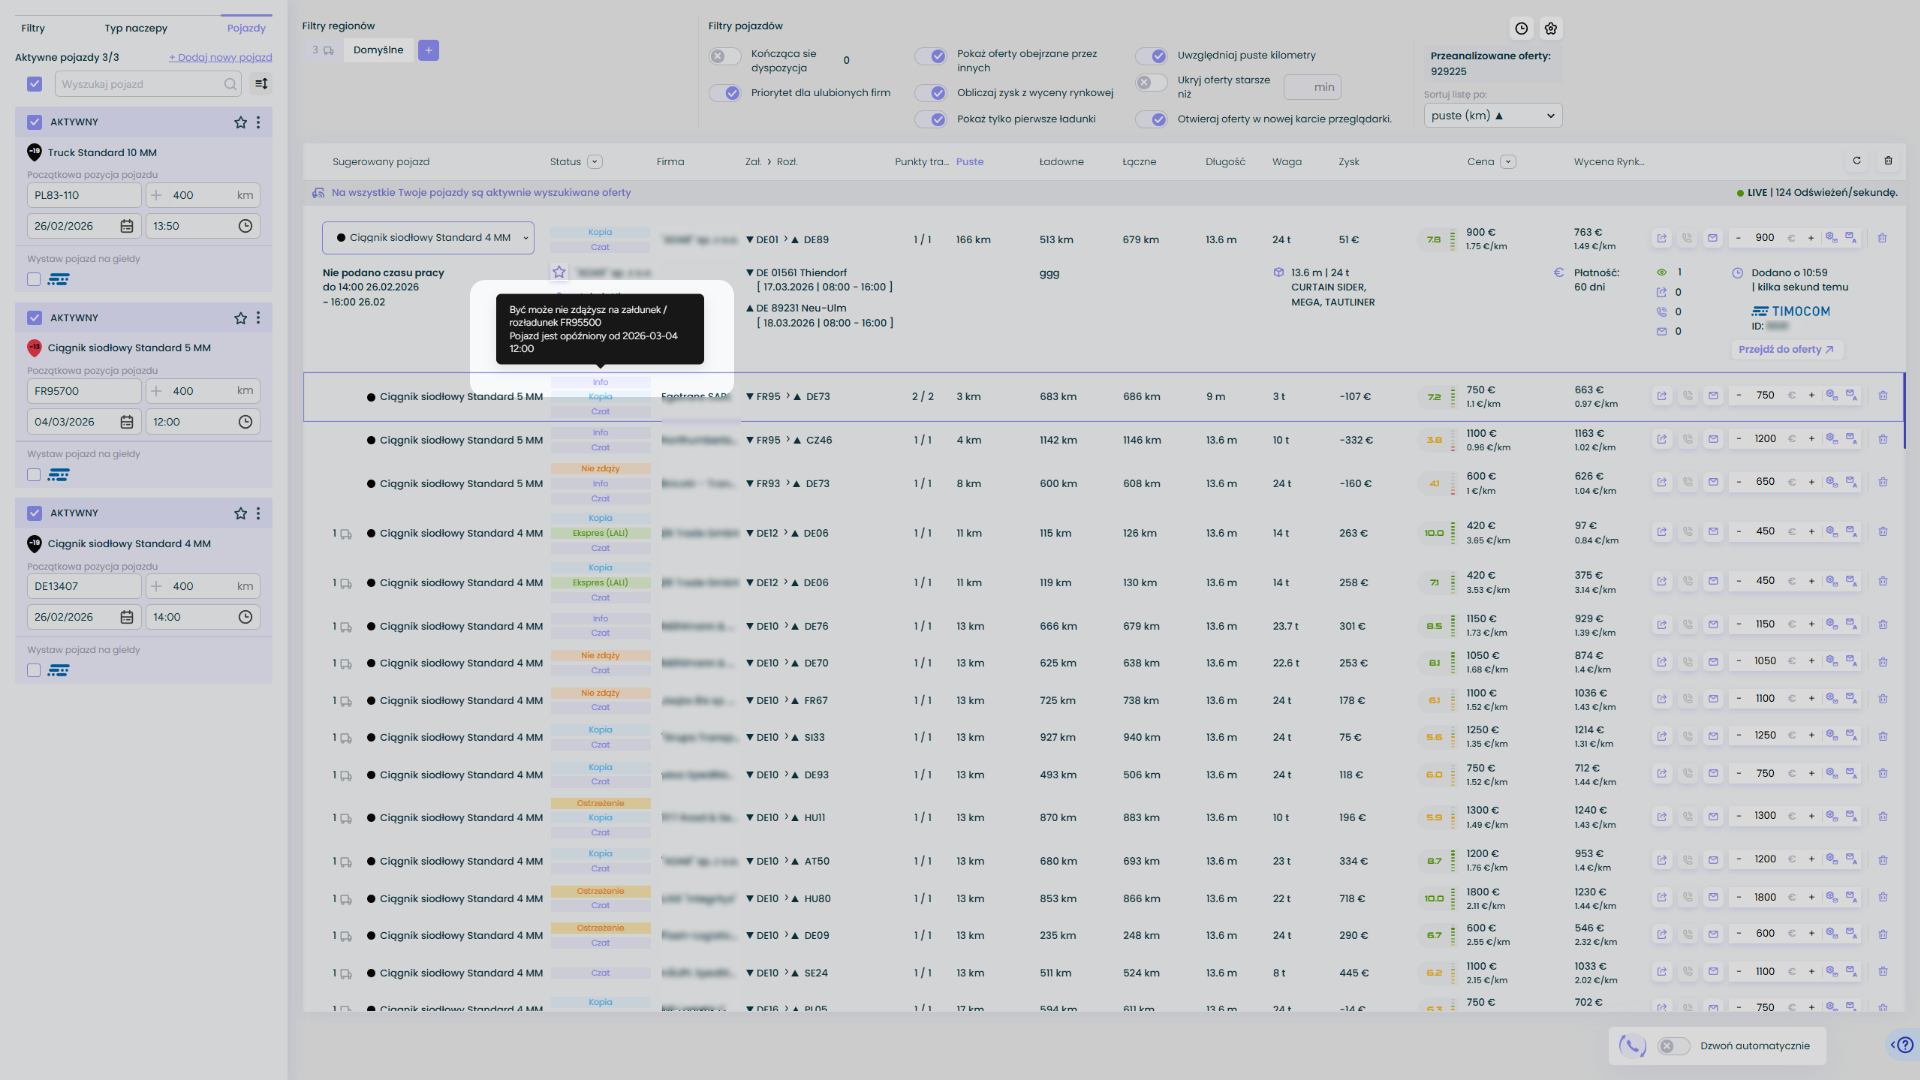Switch to the Typ naczepy tab

[136, 28]
